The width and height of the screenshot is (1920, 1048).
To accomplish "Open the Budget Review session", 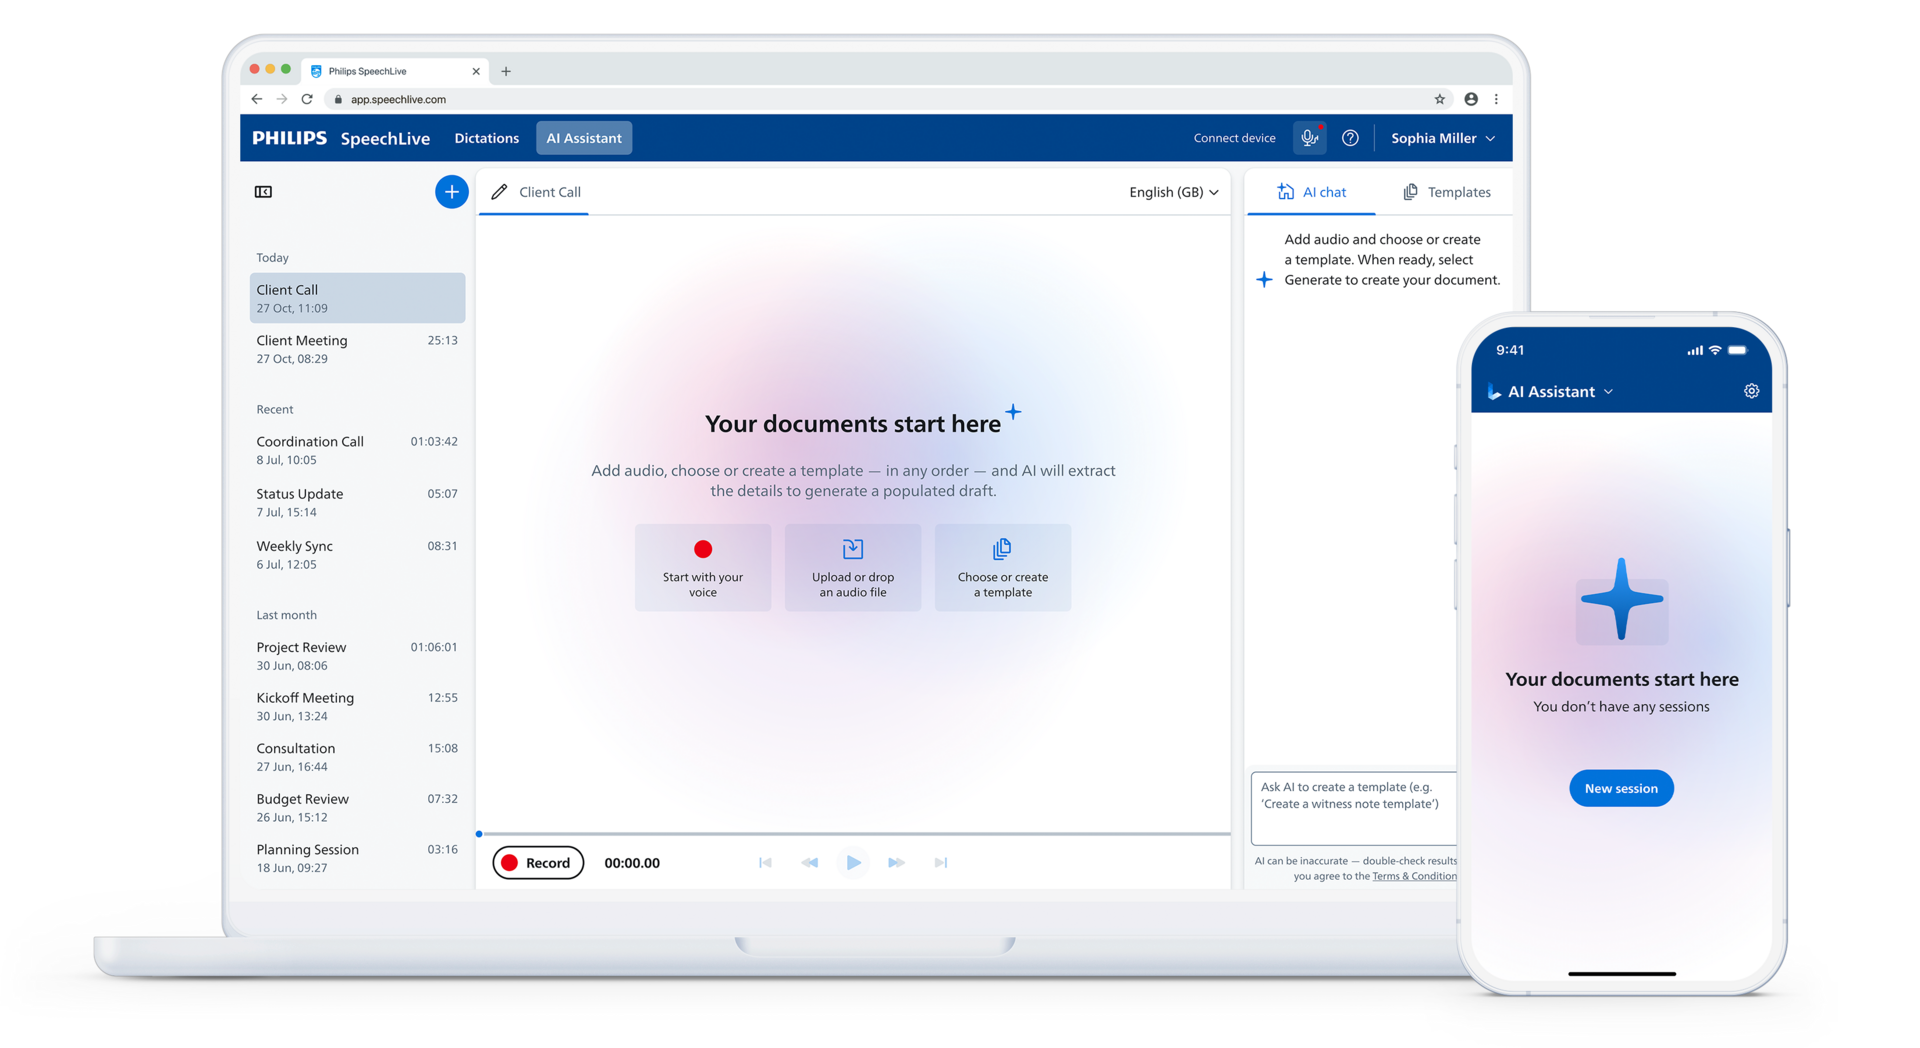I will click(x=357, y=807).
